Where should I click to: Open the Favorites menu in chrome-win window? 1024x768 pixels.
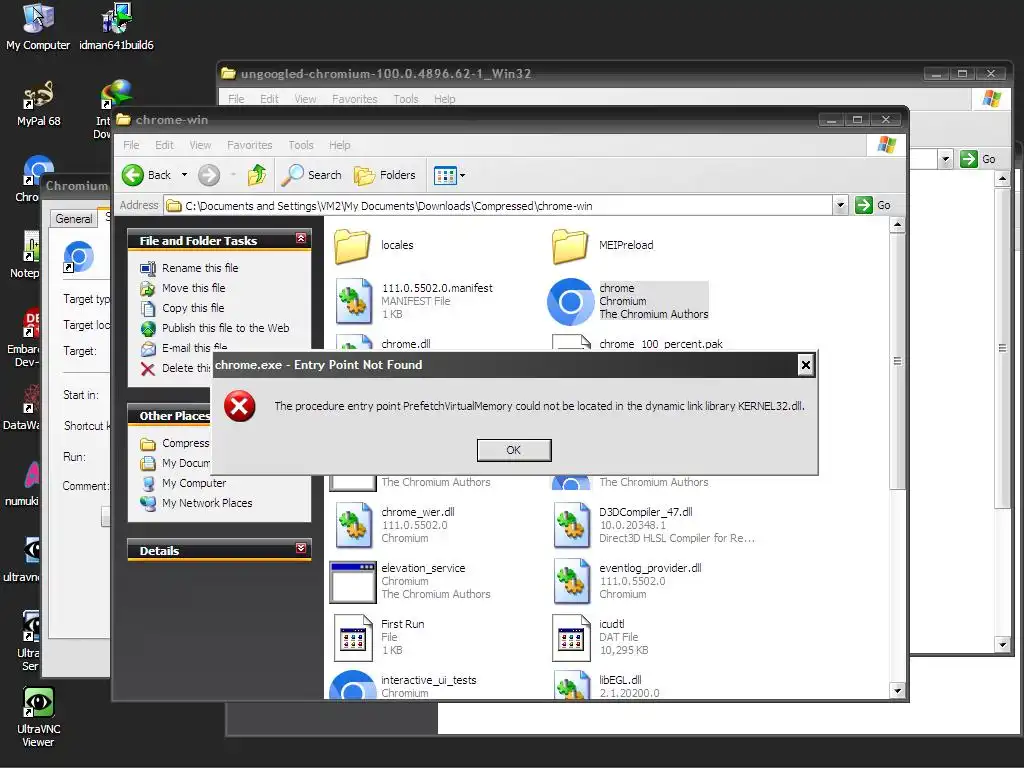point(249,145)
